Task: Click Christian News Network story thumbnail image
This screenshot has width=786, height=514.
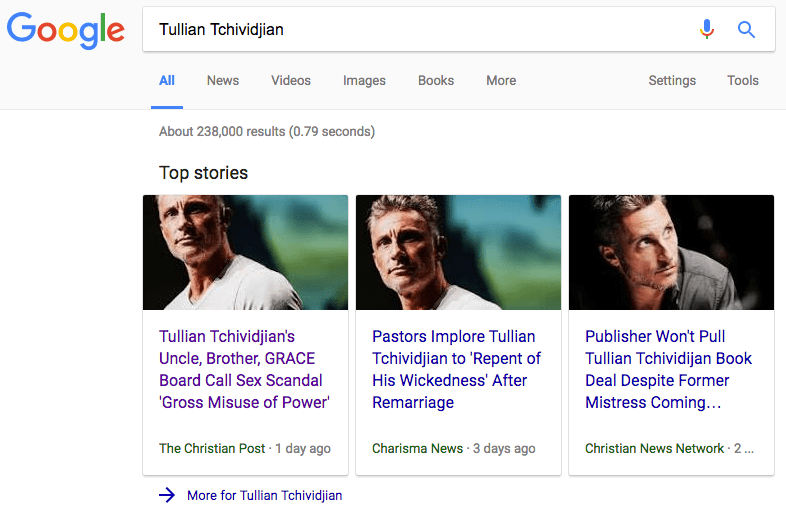Action: coord(672,252)
